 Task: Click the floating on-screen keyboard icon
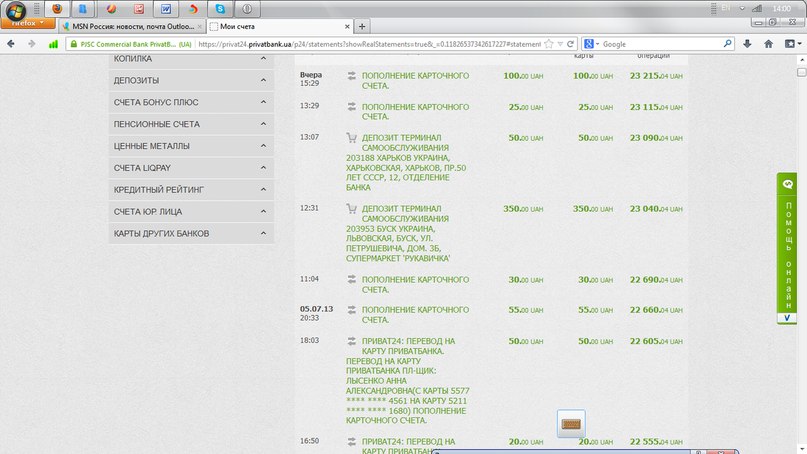click(x=571, y=424)
